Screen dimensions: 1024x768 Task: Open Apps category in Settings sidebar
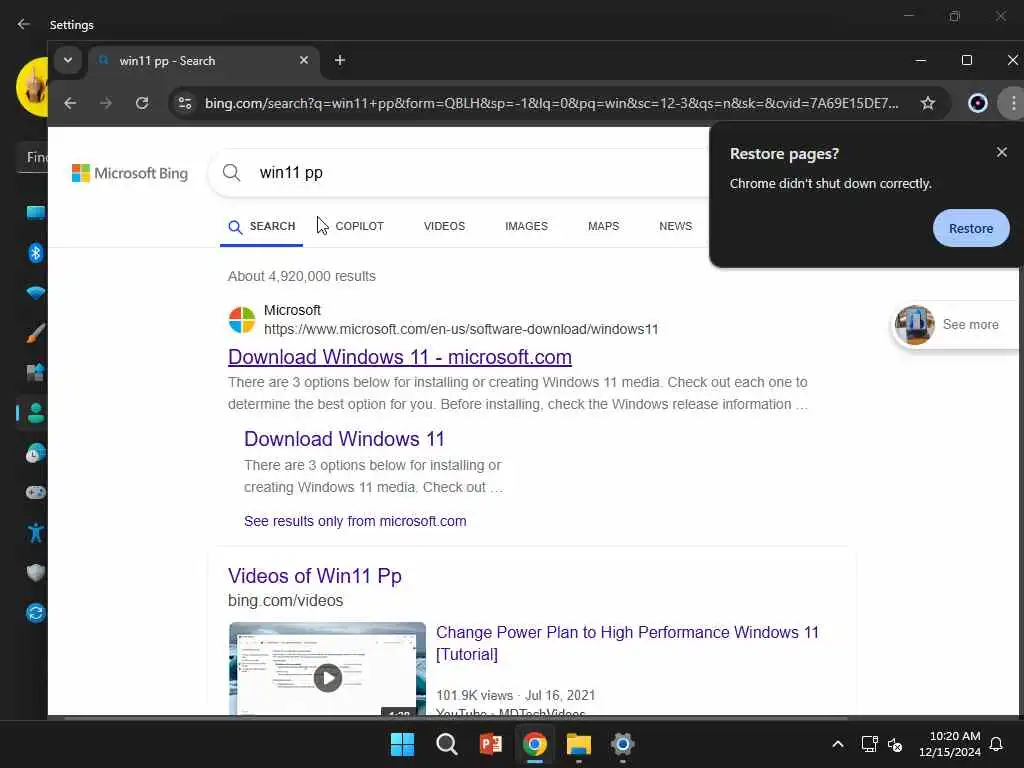pos(35,372)
